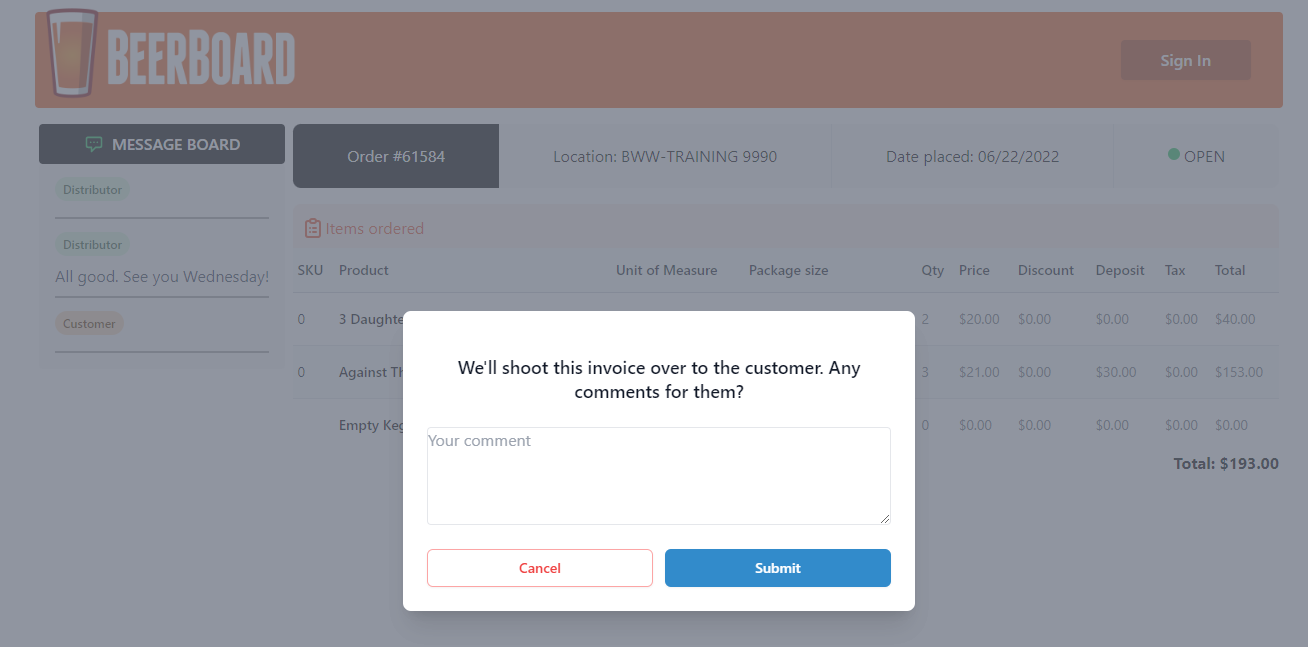Cancel the invoice comment dialog
1308x647 pixels.
tap(539, 568)
